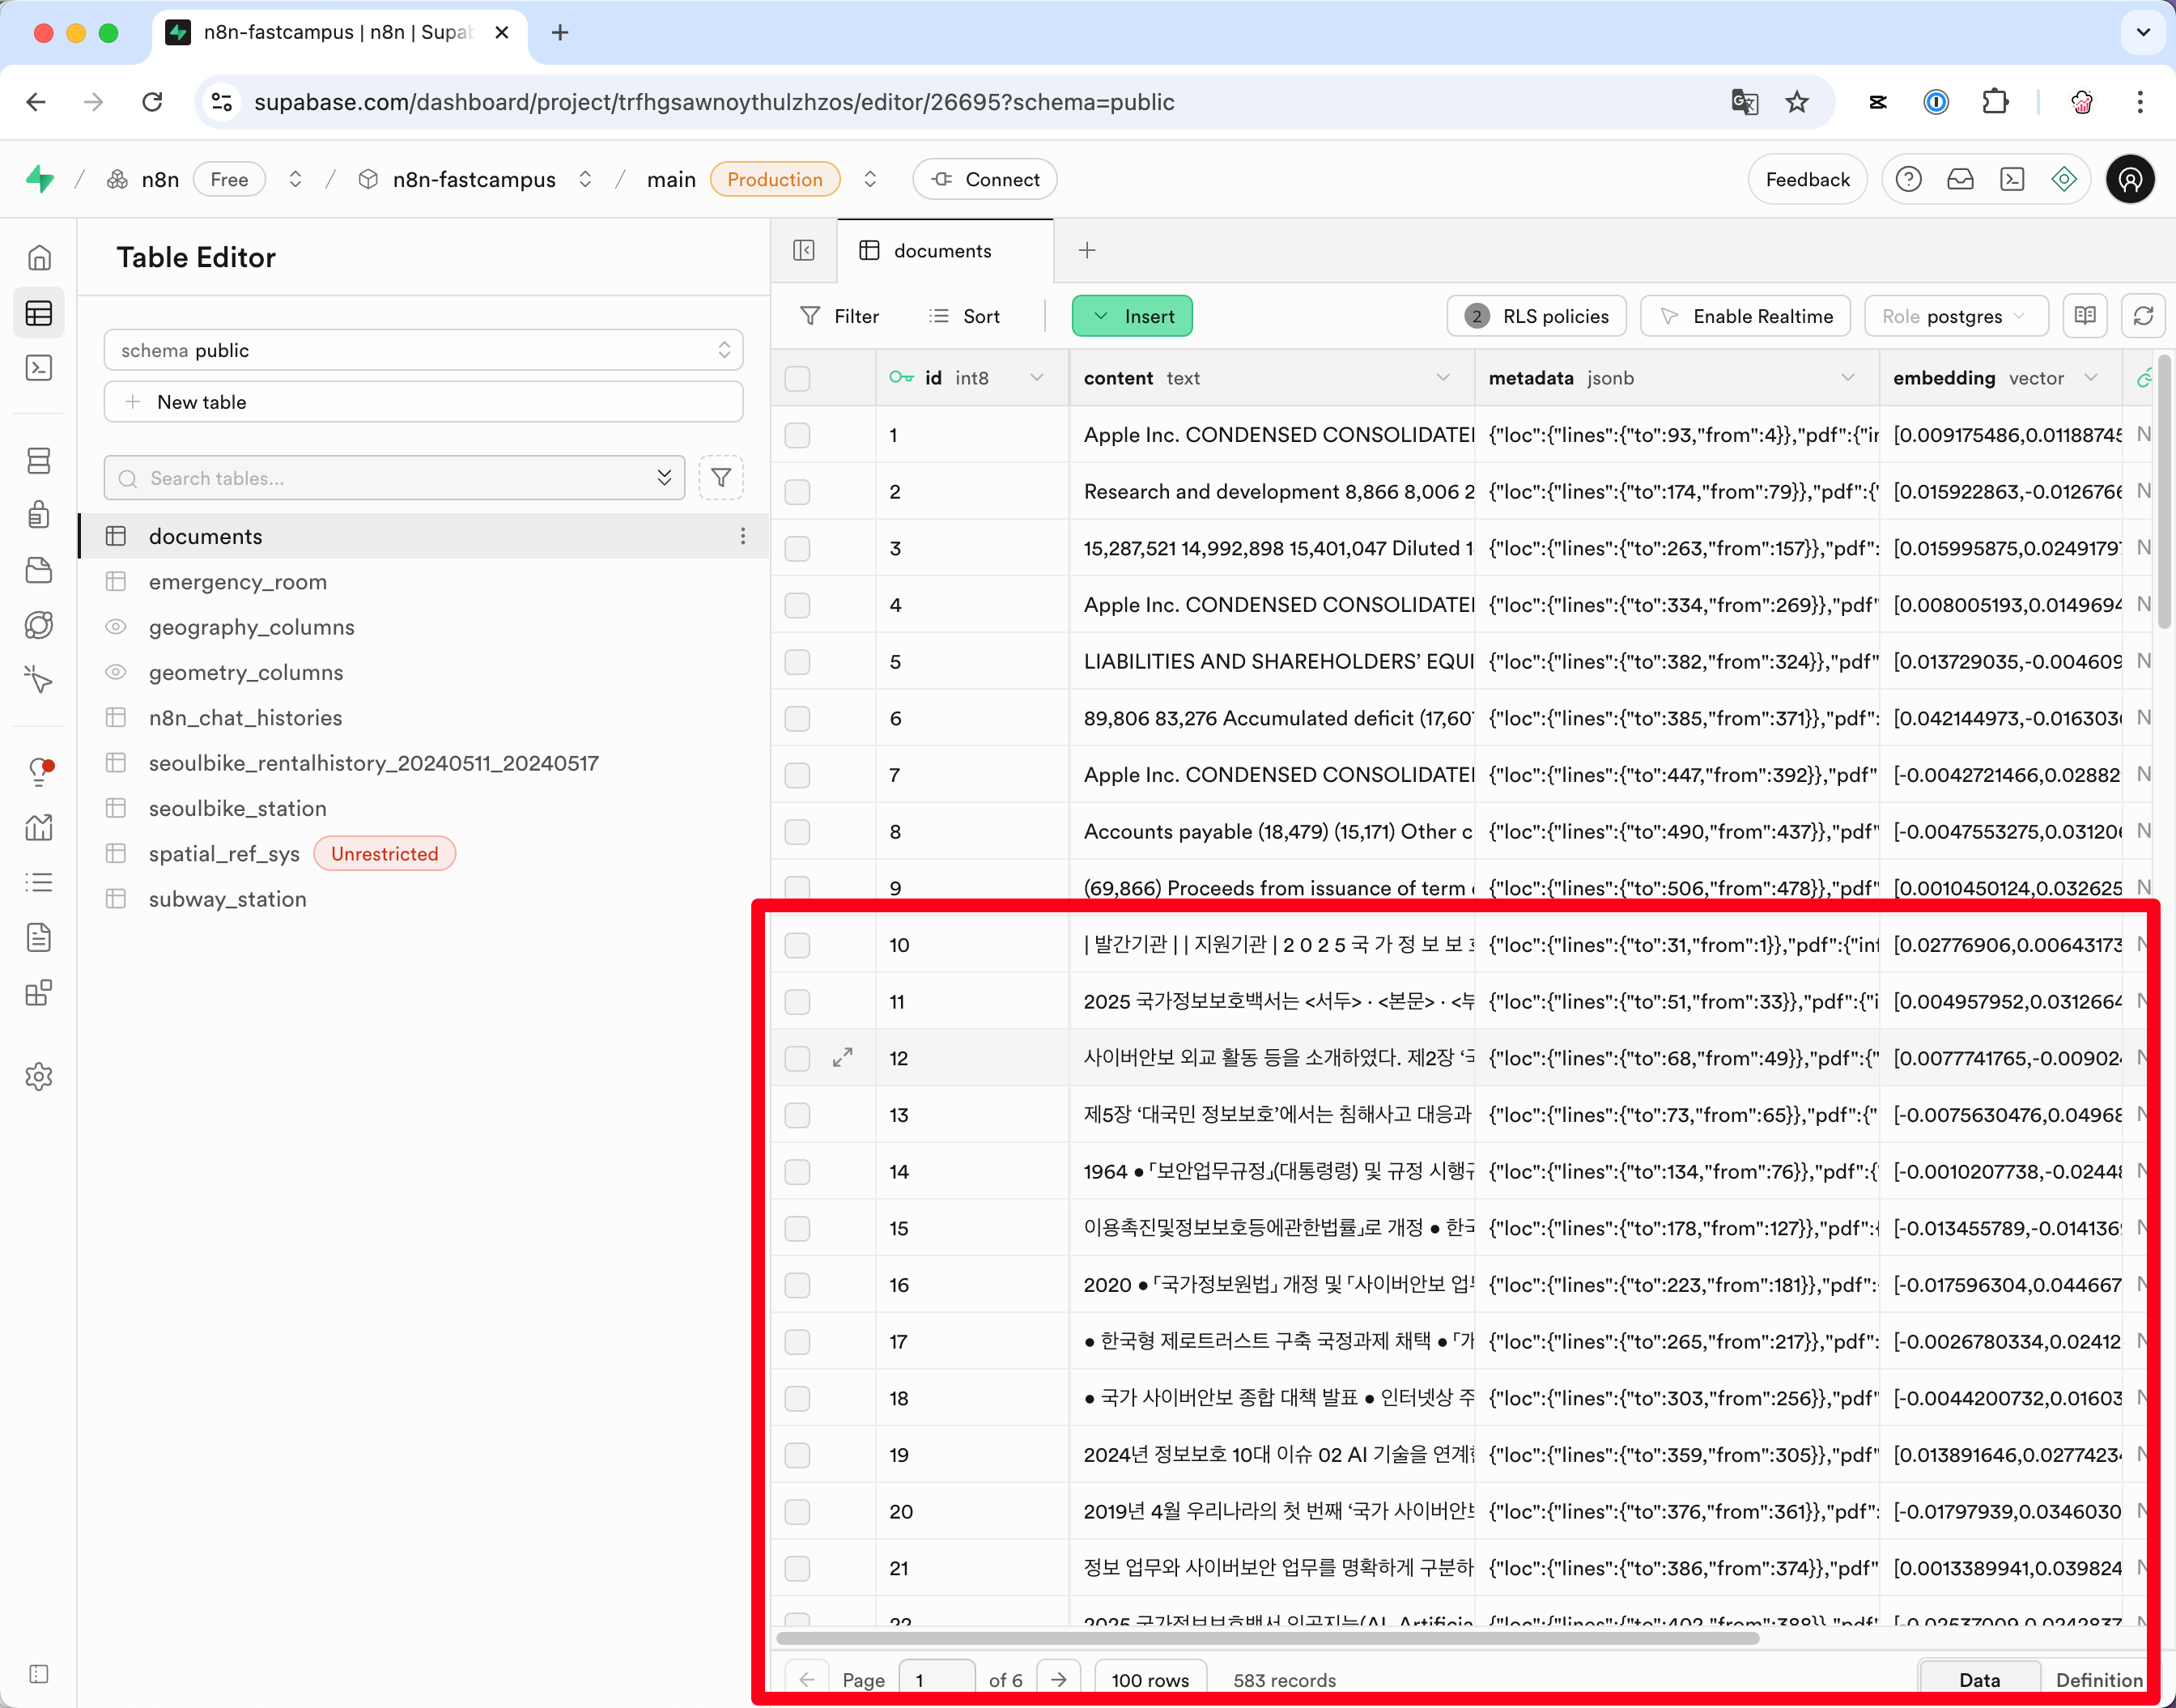Open Project Settings gear in sidebar
Viewport: 2176px width, 1708px height.
point(39,1077)
